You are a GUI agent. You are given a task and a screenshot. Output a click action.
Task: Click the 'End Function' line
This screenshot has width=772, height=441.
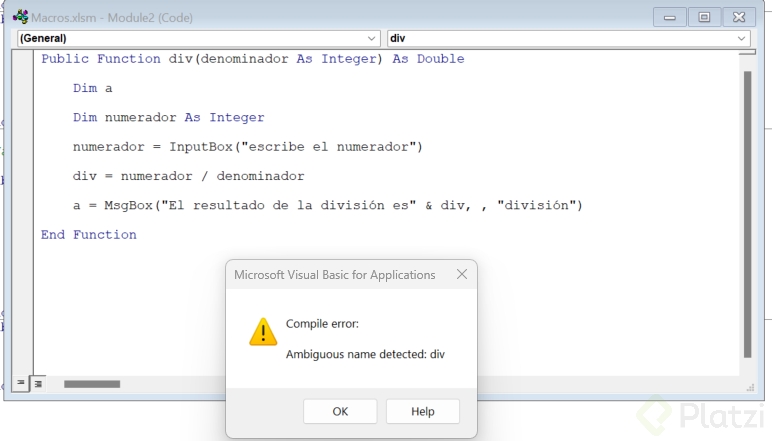point(89,234)
